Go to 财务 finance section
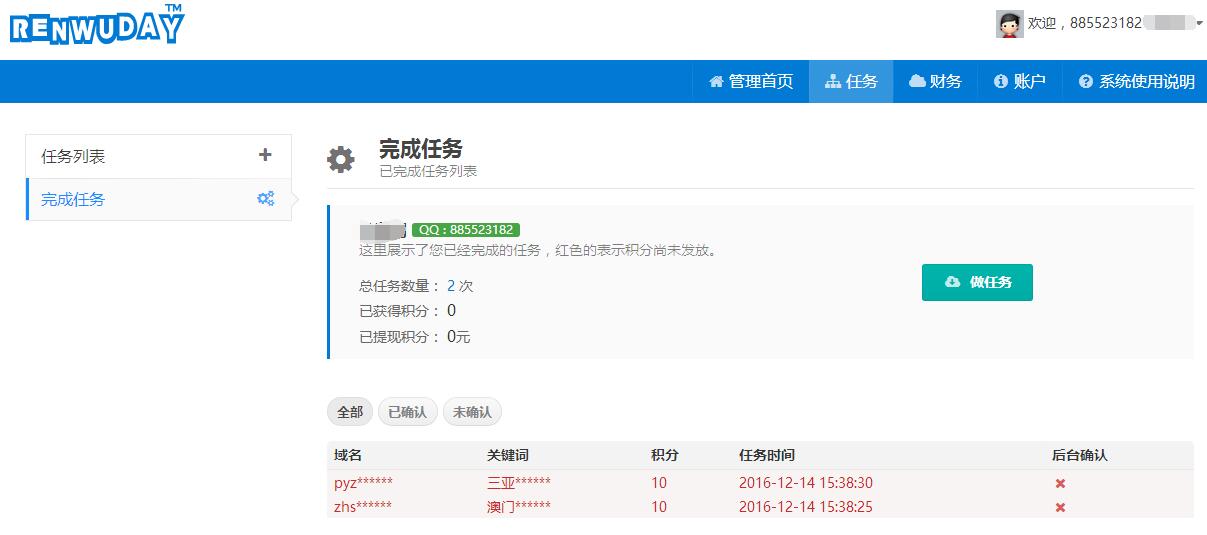The height and width of the screenshot is (535, 1207). [935, 82]
